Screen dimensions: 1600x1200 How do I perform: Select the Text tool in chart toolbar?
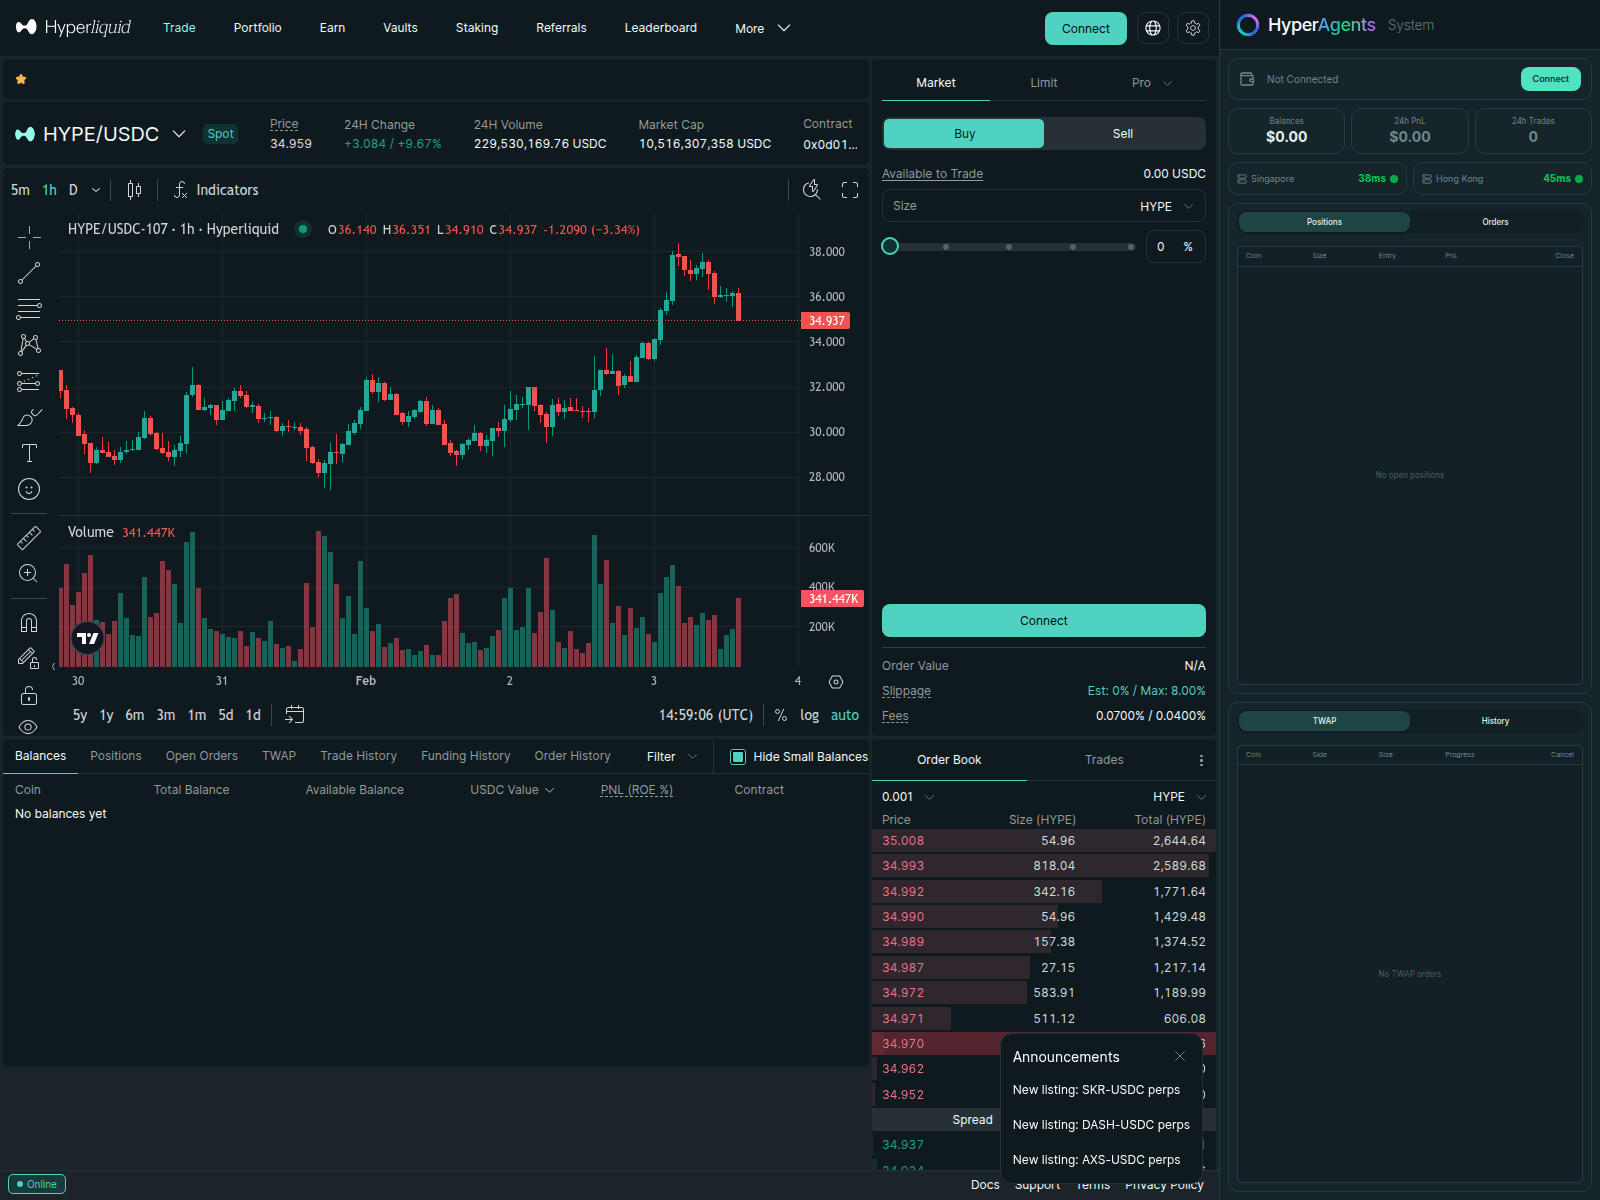[x=29, y=453]
